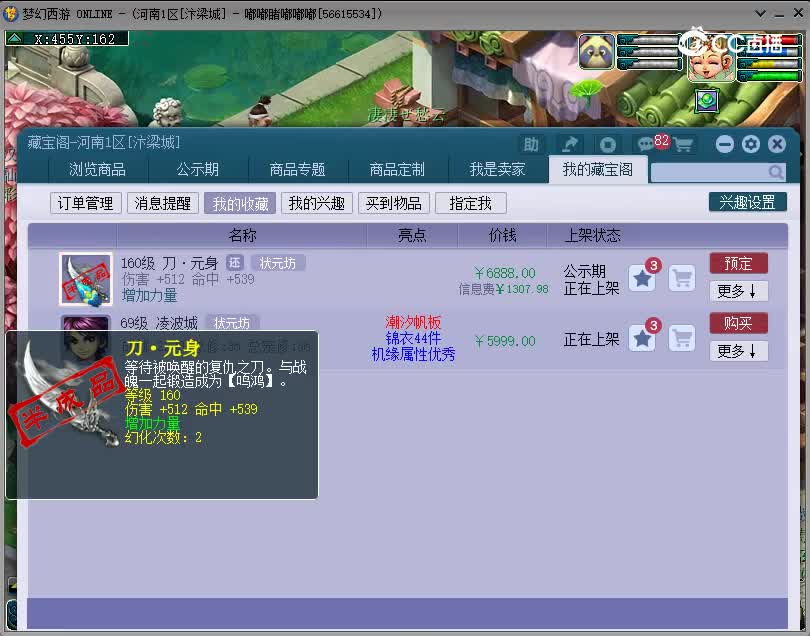Image resolution: width=810 pixels, height=636 pixels.
Task: Open the gear settings icon of 藏宝阁 panel
Action: point(751,144)
